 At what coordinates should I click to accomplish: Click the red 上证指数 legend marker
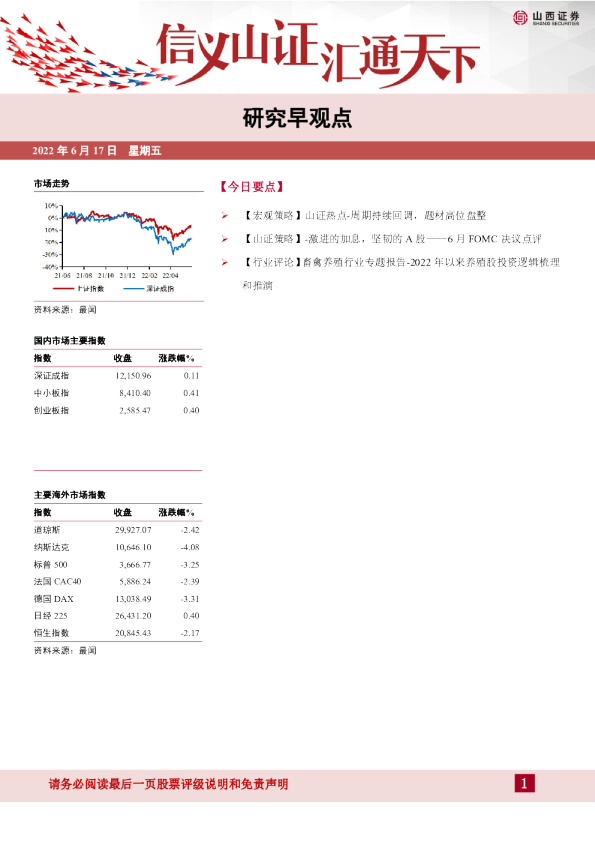[x=63, y=288]
